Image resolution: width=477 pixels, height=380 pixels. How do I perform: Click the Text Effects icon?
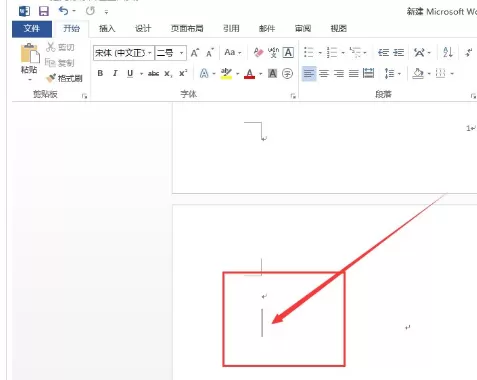pos(204,73)
